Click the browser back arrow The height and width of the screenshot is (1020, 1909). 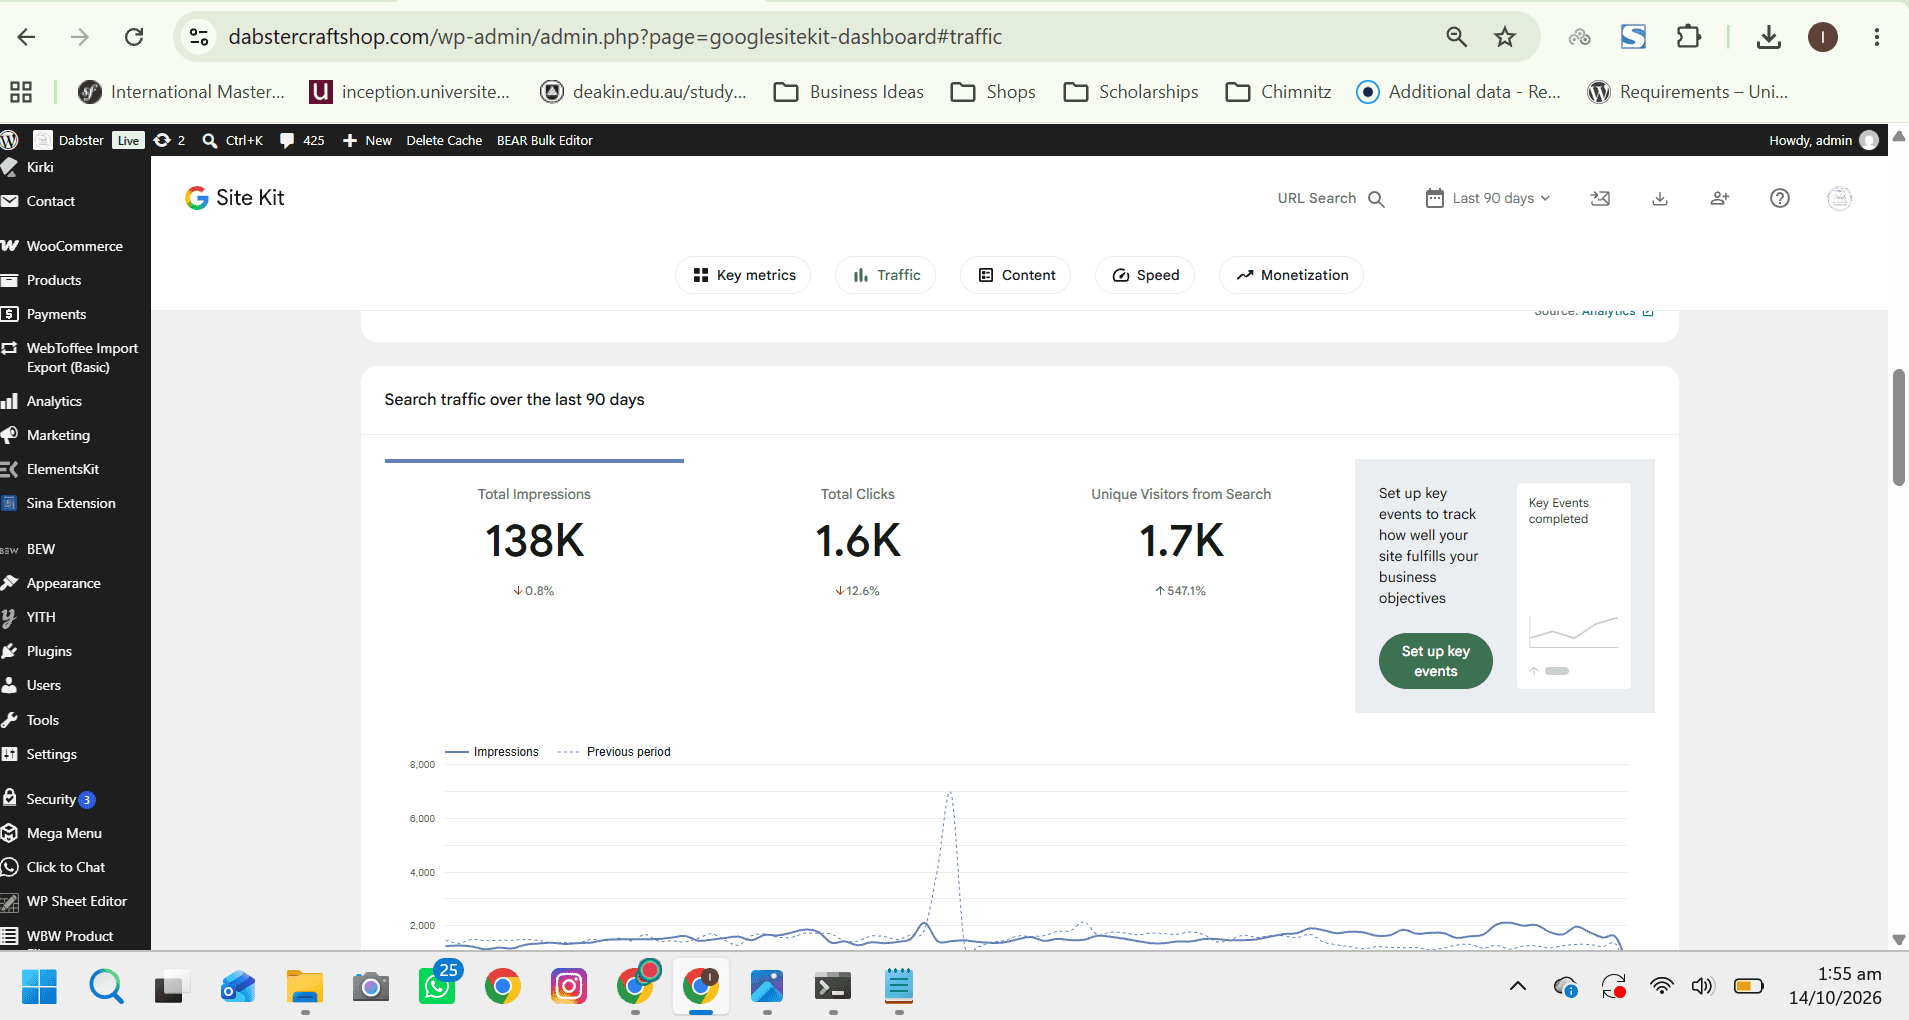27,37
